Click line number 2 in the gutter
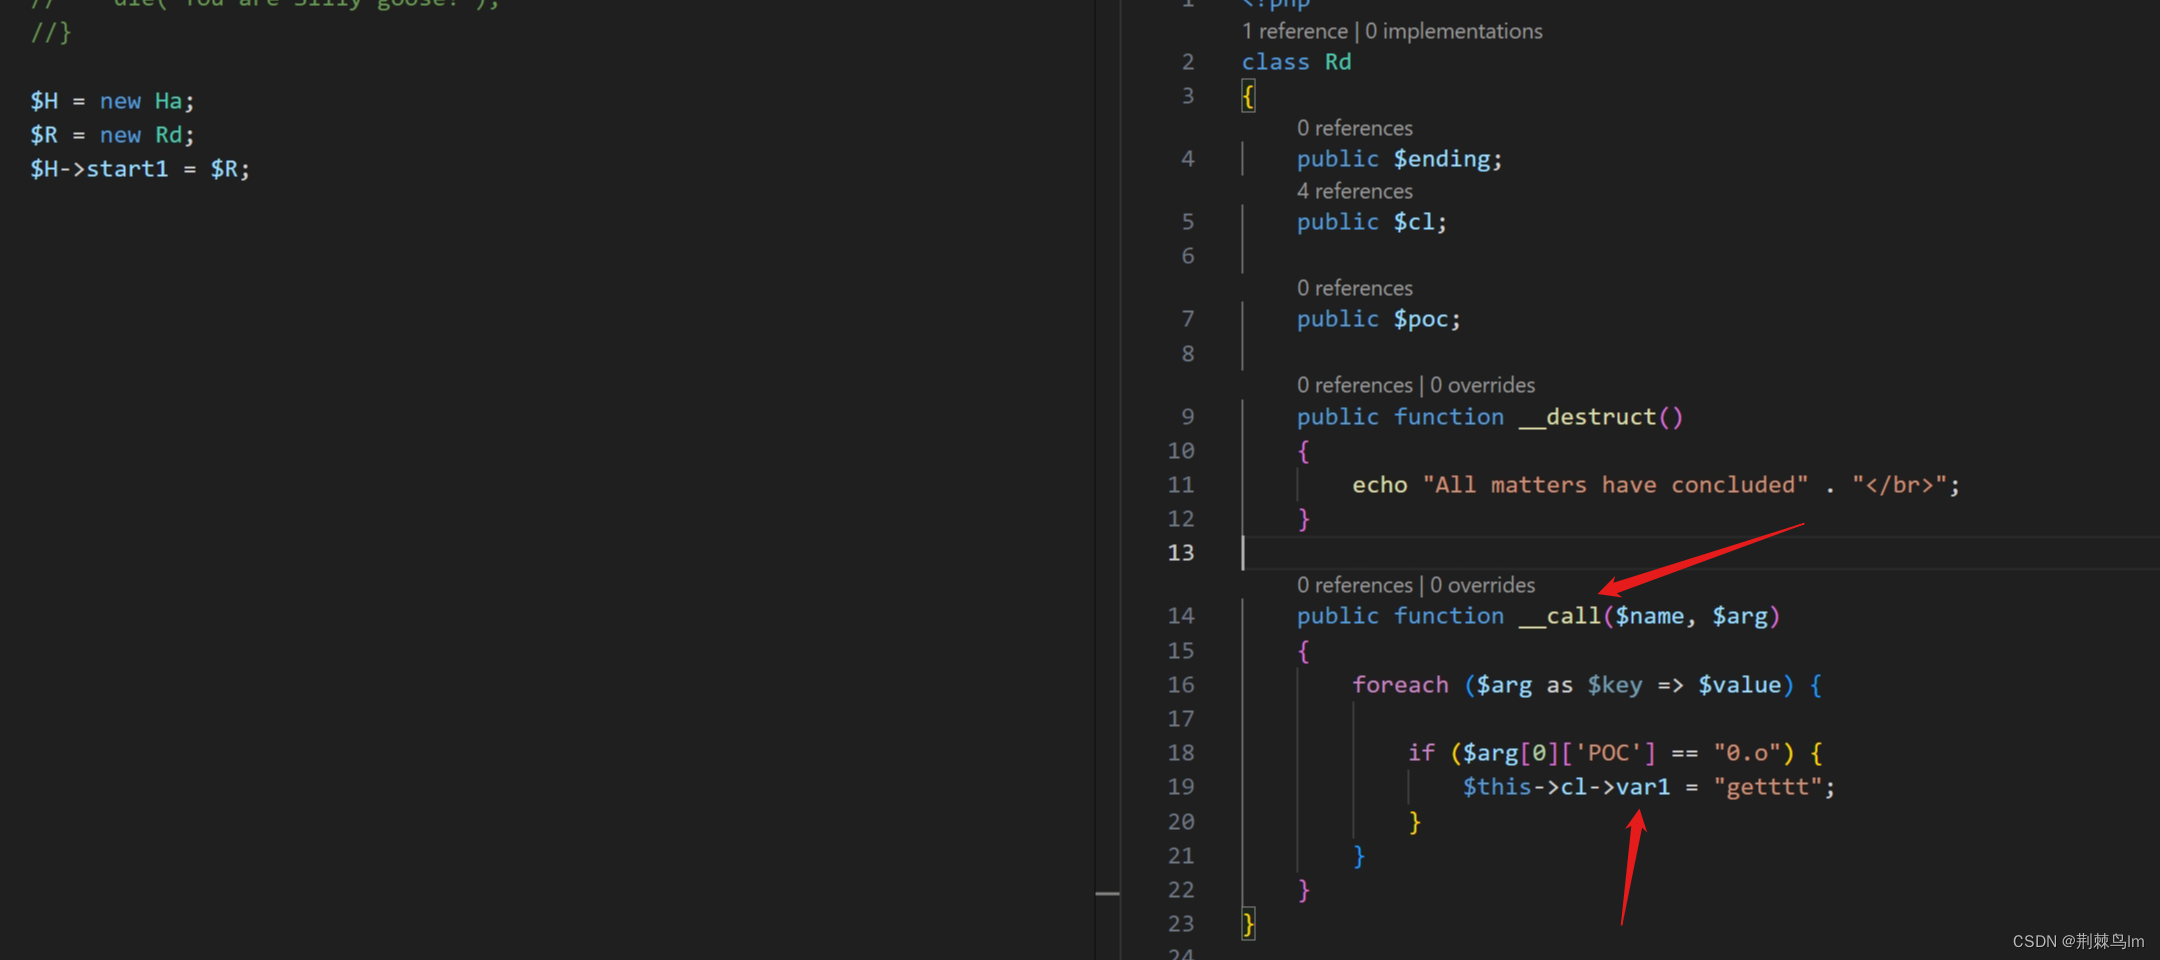Screen dimensions: 2160x960 coord(1188,62)
